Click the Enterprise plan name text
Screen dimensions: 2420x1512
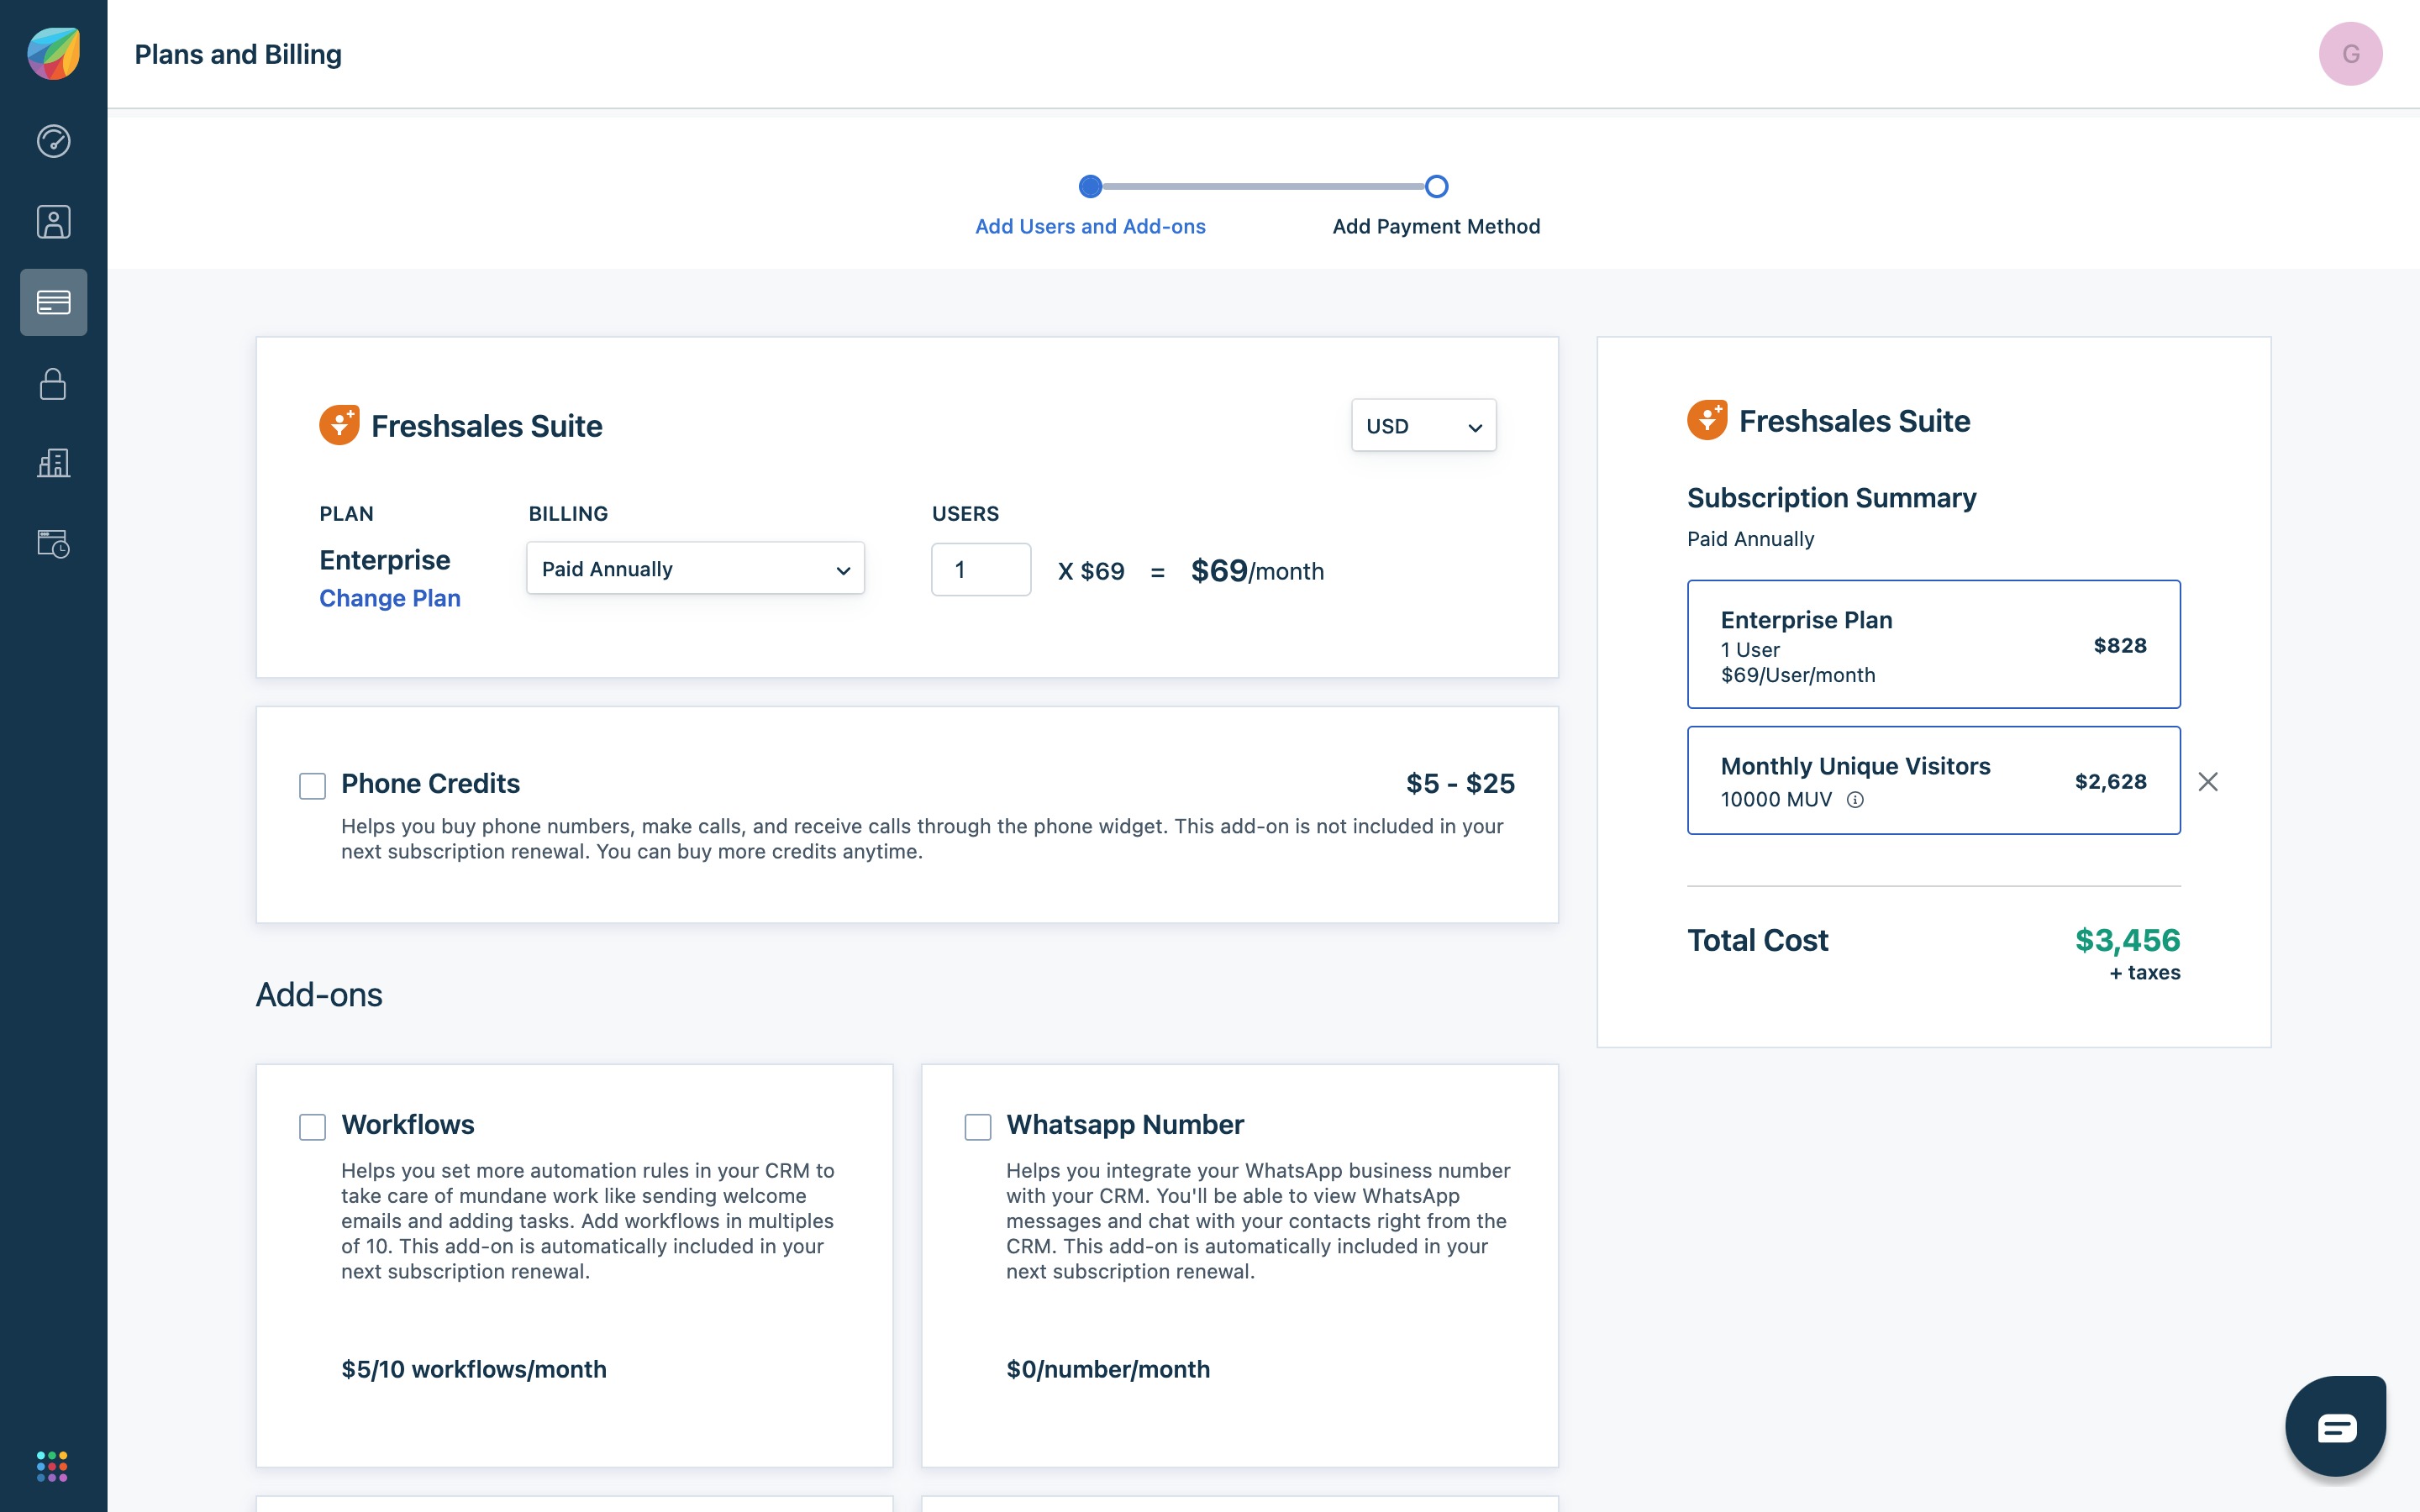point(385,560)
